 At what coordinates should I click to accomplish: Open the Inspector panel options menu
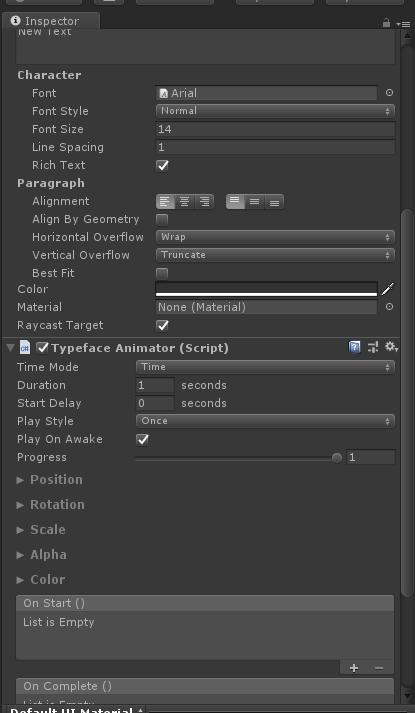click(403, 24)
